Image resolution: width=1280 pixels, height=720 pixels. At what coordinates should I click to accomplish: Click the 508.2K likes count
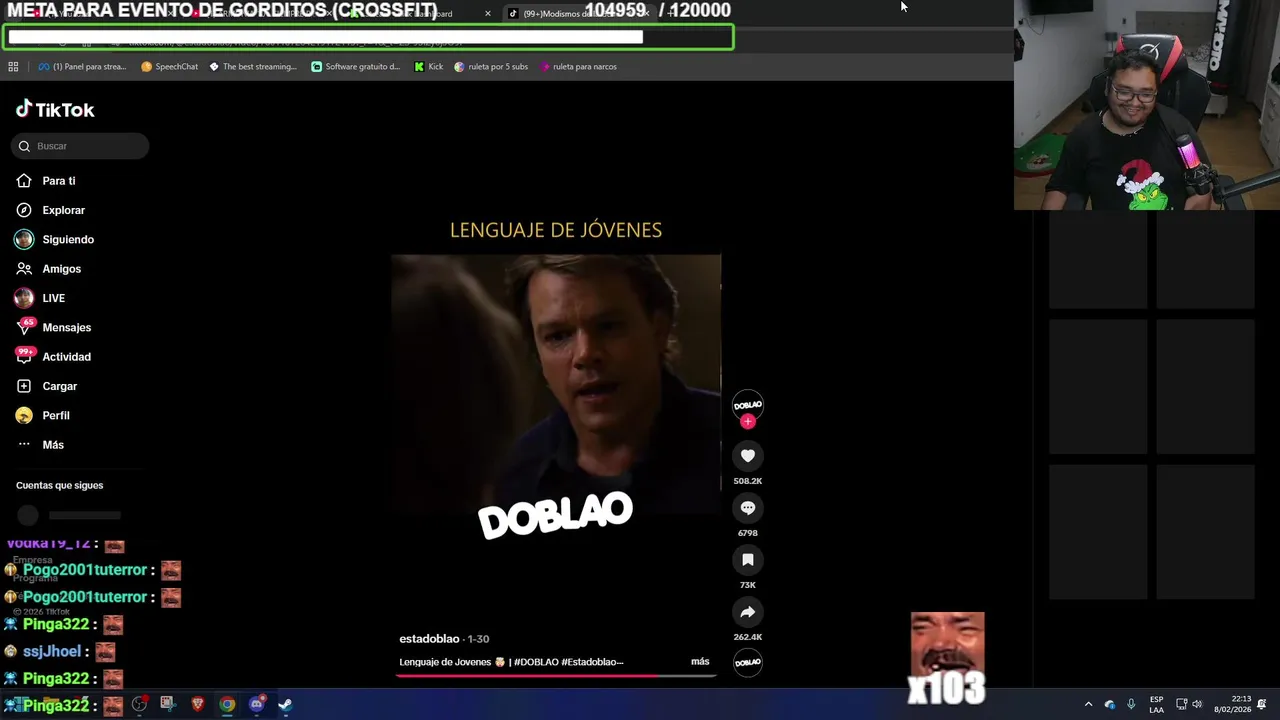[747, 481]
